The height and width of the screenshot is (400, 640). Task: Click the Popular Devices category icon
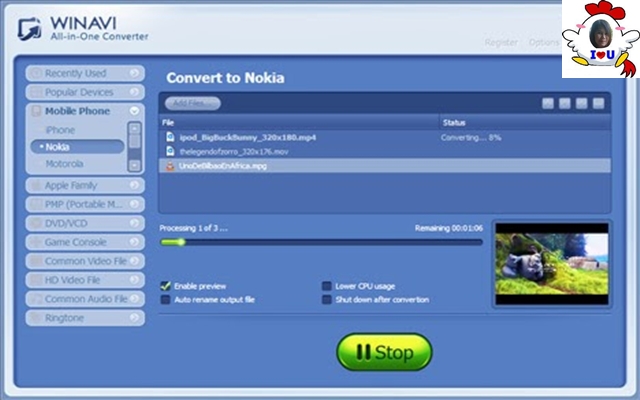(36, 92)
